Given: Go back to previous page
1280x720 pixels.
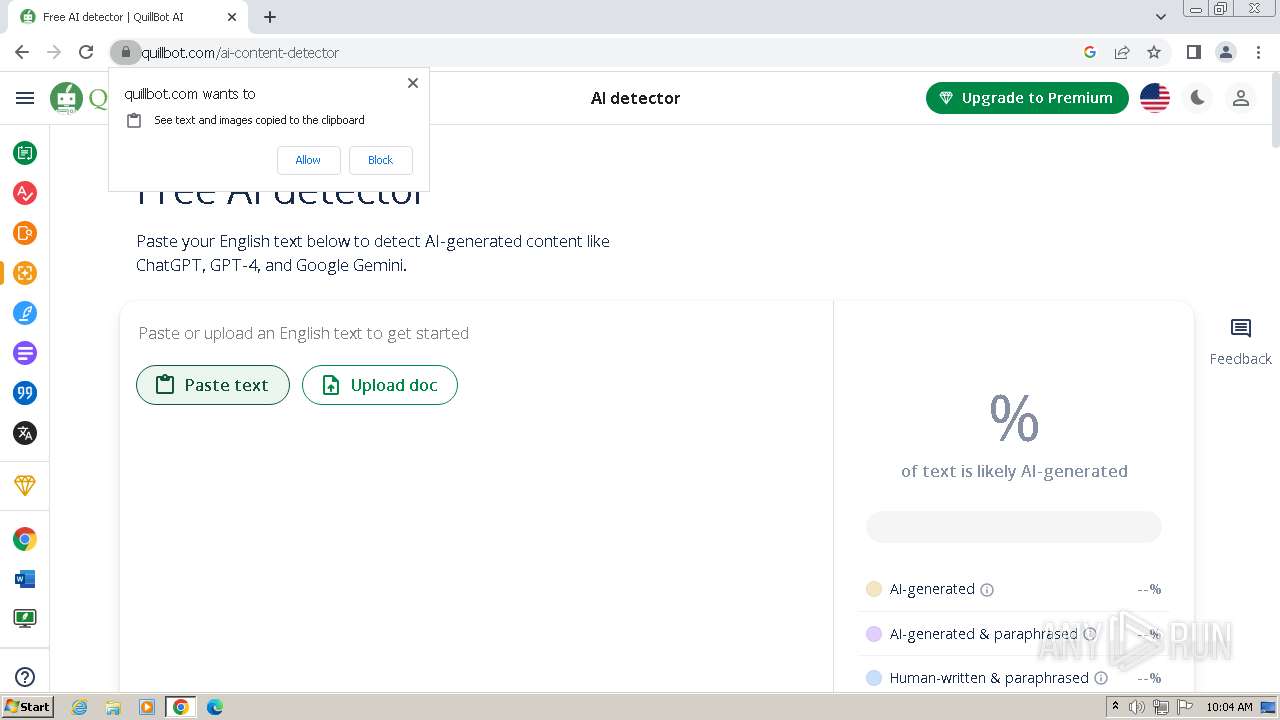Looking at the screenshot, I should click(22, 52).
